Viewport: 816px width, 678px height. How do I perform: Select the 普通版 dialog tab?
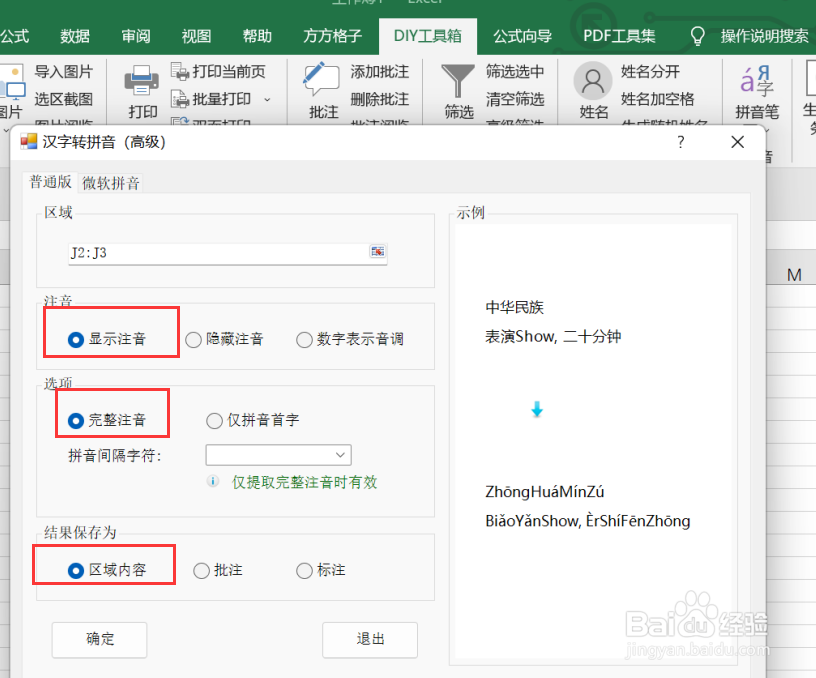pos(50,182)
